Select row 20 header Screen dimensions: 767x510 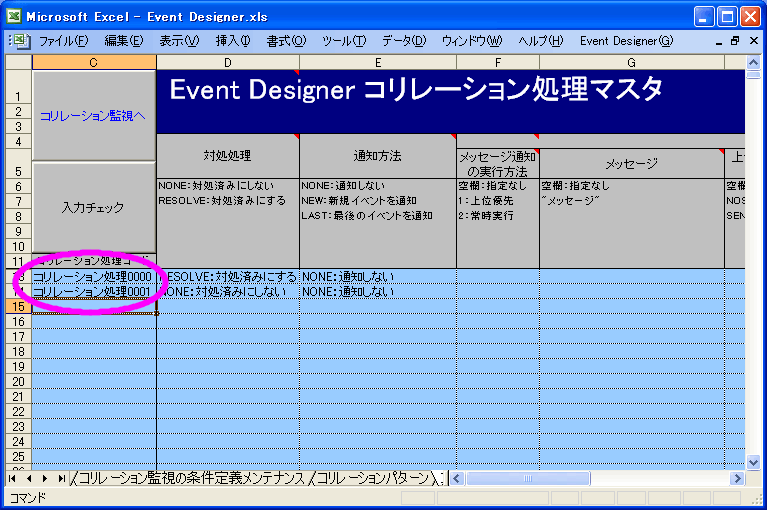(x=19, y=381)
